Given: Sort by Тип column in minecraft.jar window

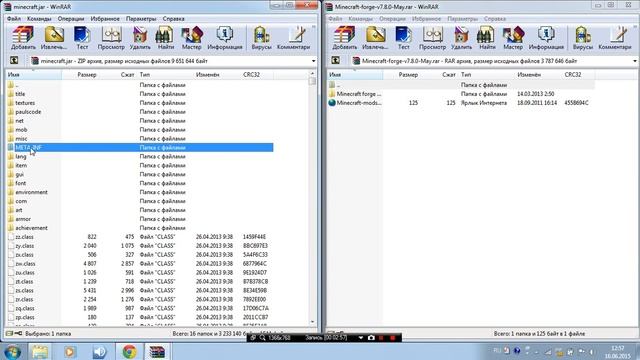Looking at the screenshot, I should pyautogui.click(x=165, y=75).
